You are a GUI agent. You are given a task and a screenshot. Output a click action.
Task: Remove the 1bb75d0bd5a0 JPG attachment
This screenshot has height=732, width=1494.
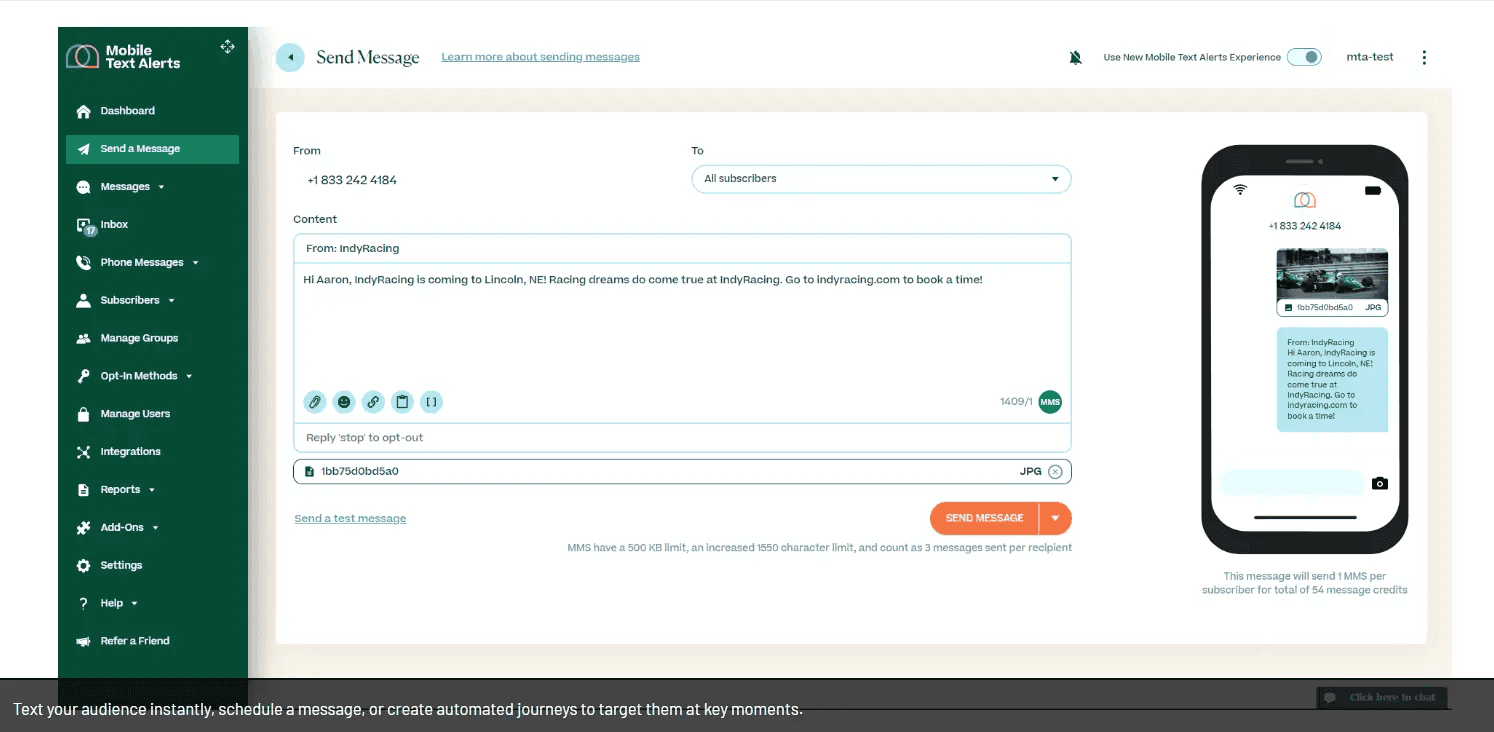[x=1055, y=471]
